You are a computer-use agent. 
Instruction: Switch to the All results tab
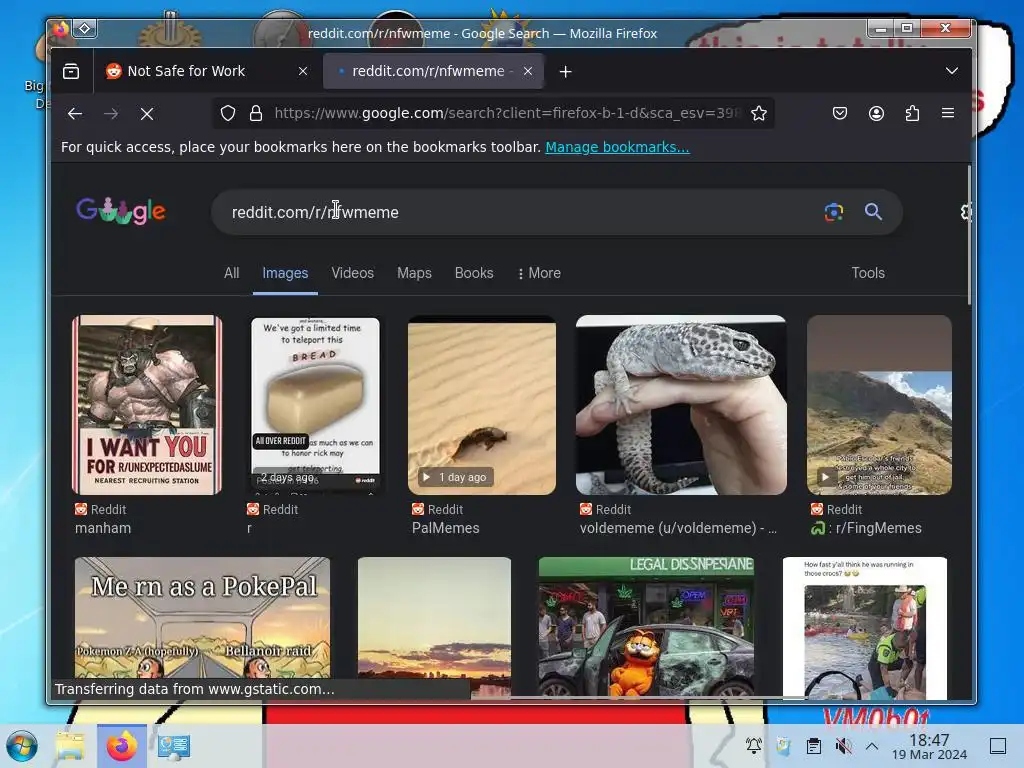coord(231,273)
